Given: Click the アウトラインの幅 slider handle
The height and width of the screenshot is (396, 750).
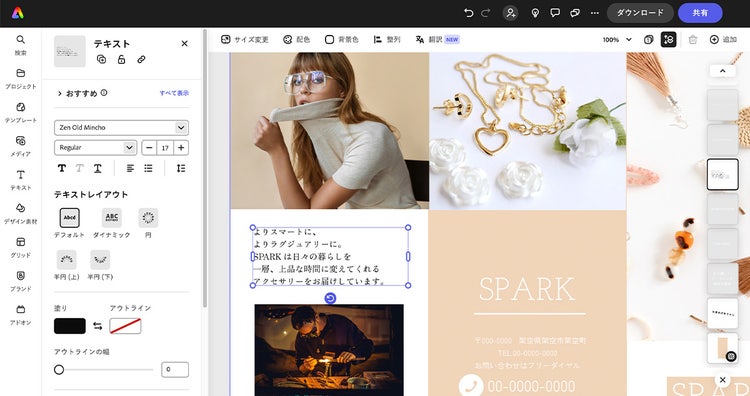Looking at the screenshot, I should point(59,370).
